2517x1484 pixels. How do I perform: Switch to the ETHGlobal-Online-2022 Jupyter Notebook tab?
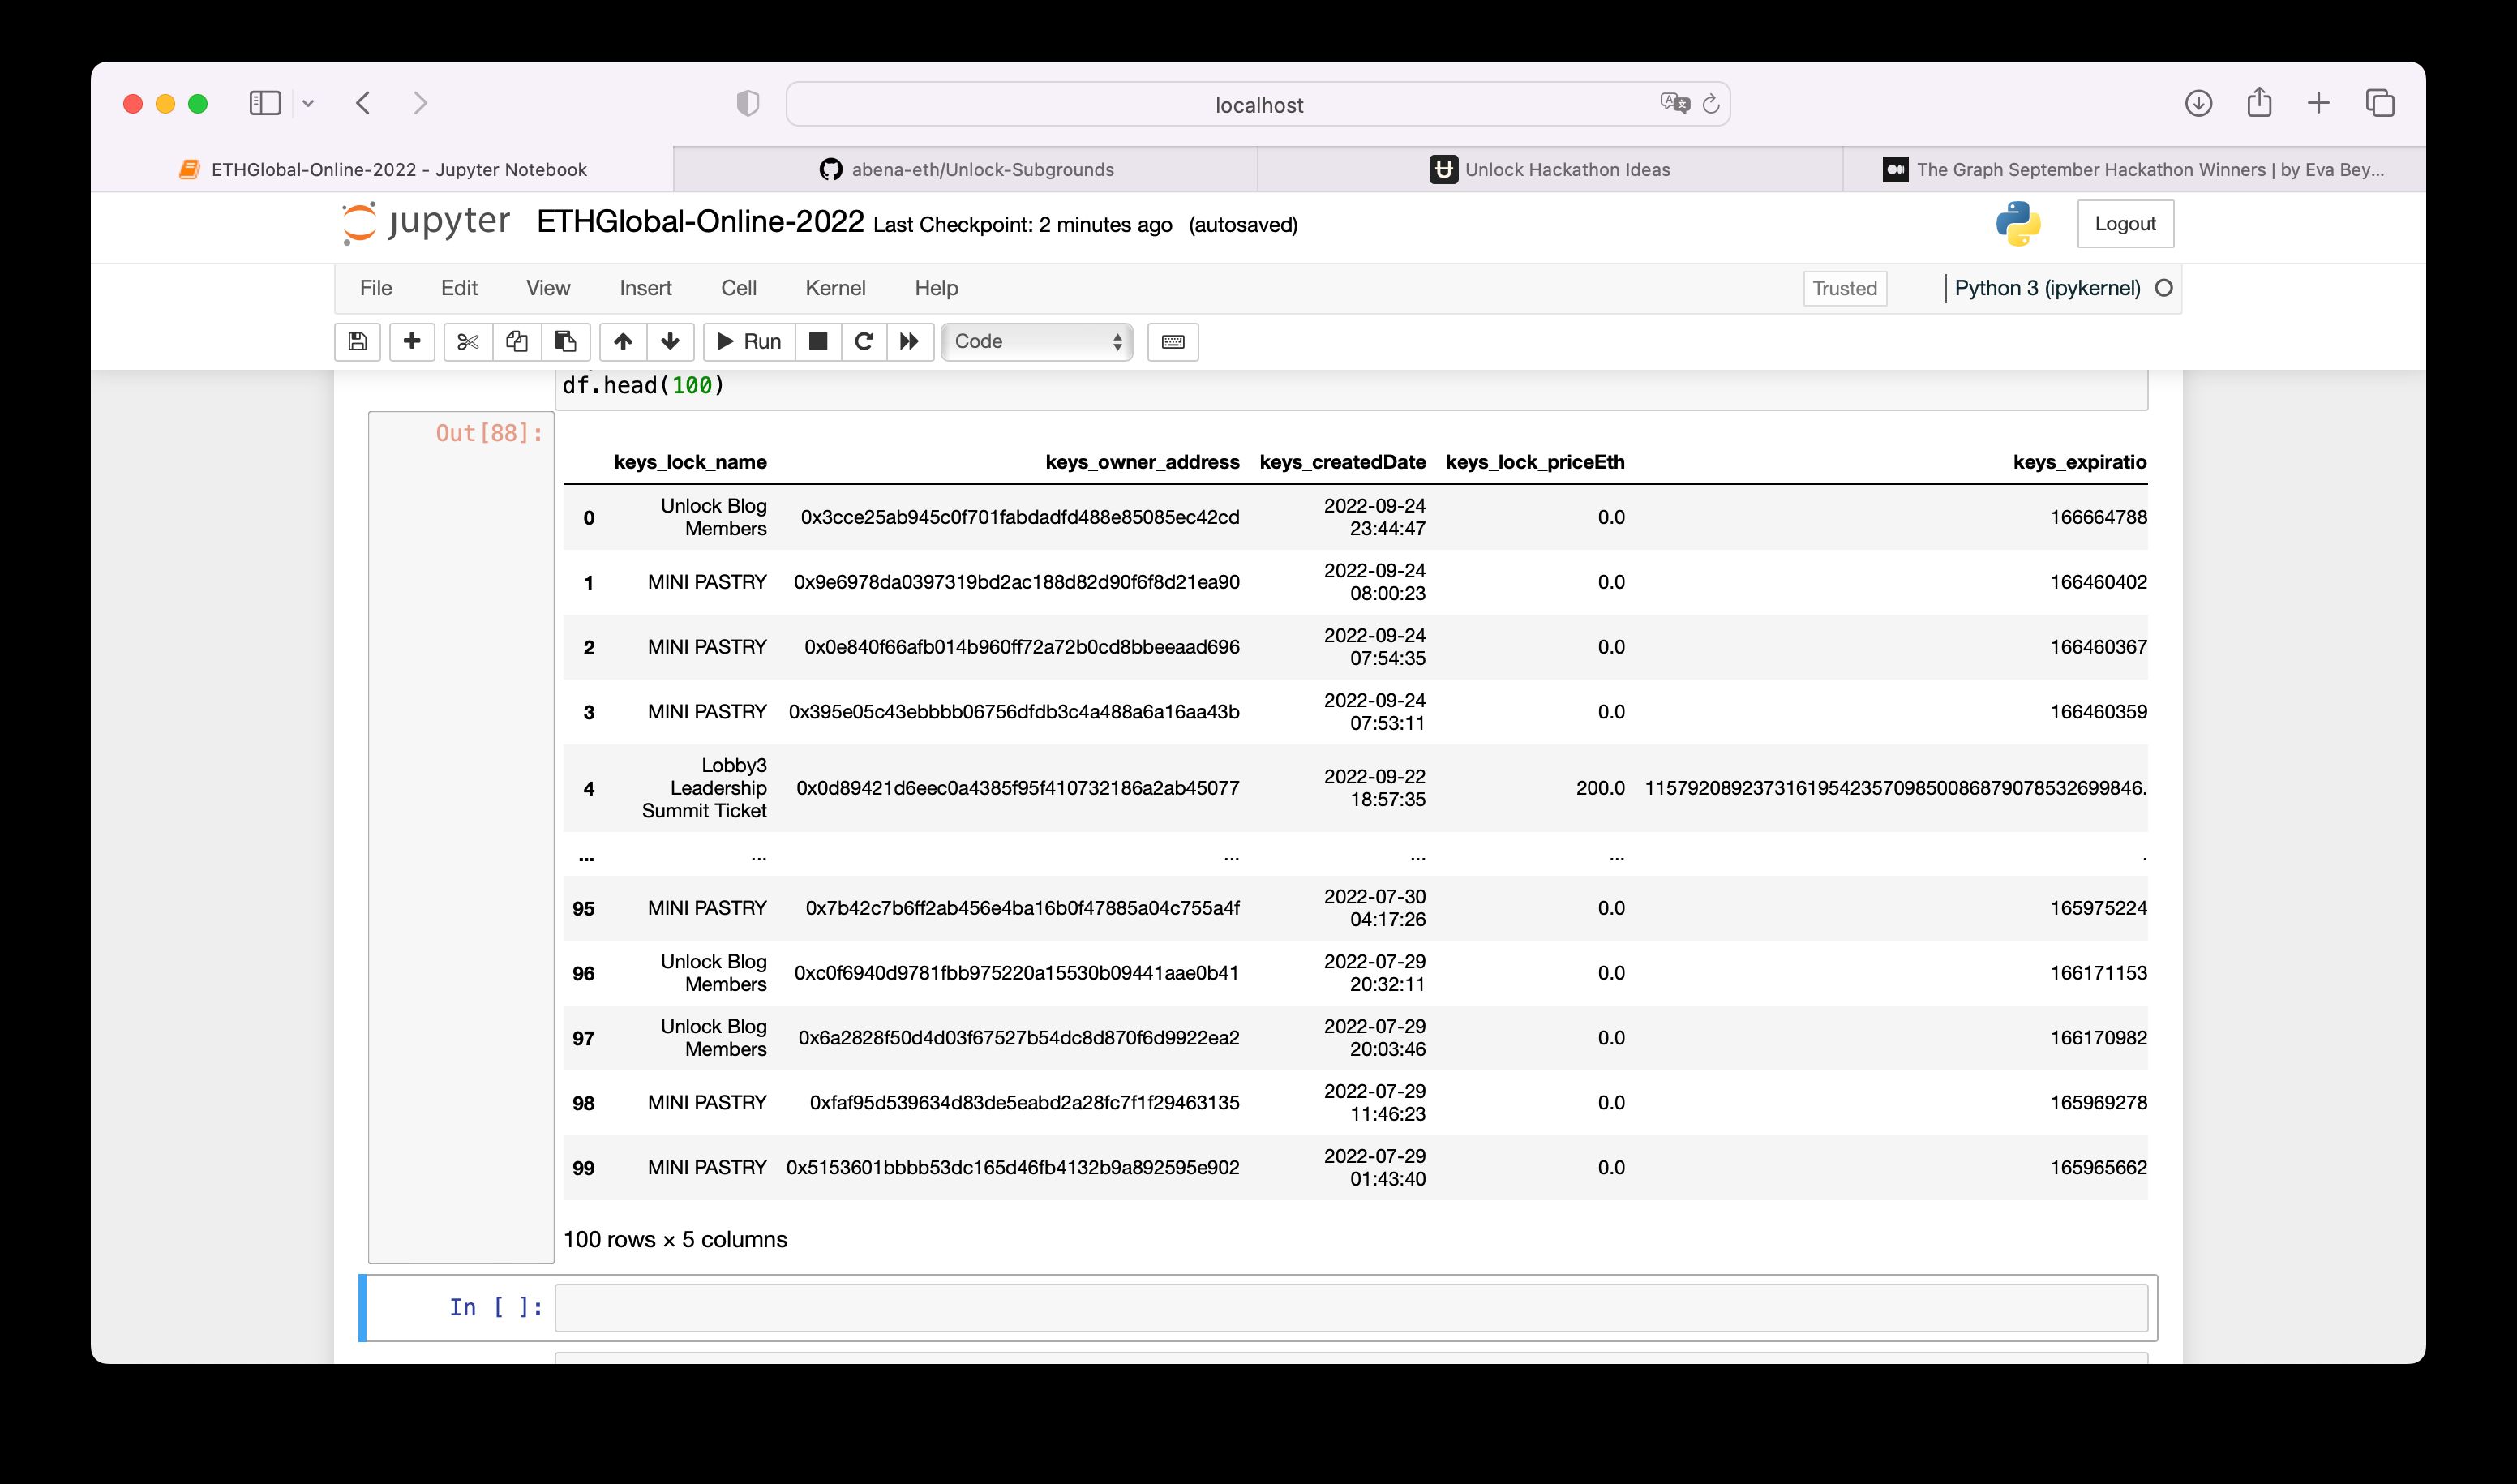click(383, 169)
